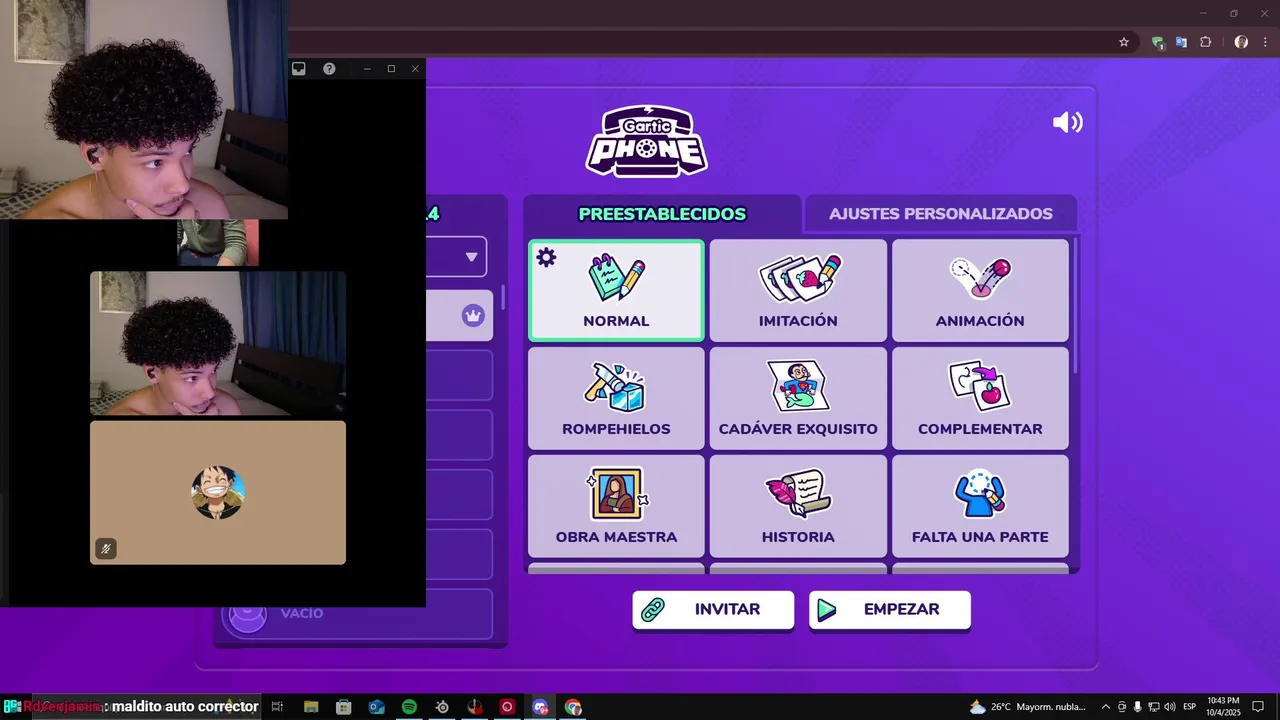Image resolution: width=1280 pixels, height=720 pixels.
Task: Open Chrome's three-dot menu
Action: [1265, 42]
